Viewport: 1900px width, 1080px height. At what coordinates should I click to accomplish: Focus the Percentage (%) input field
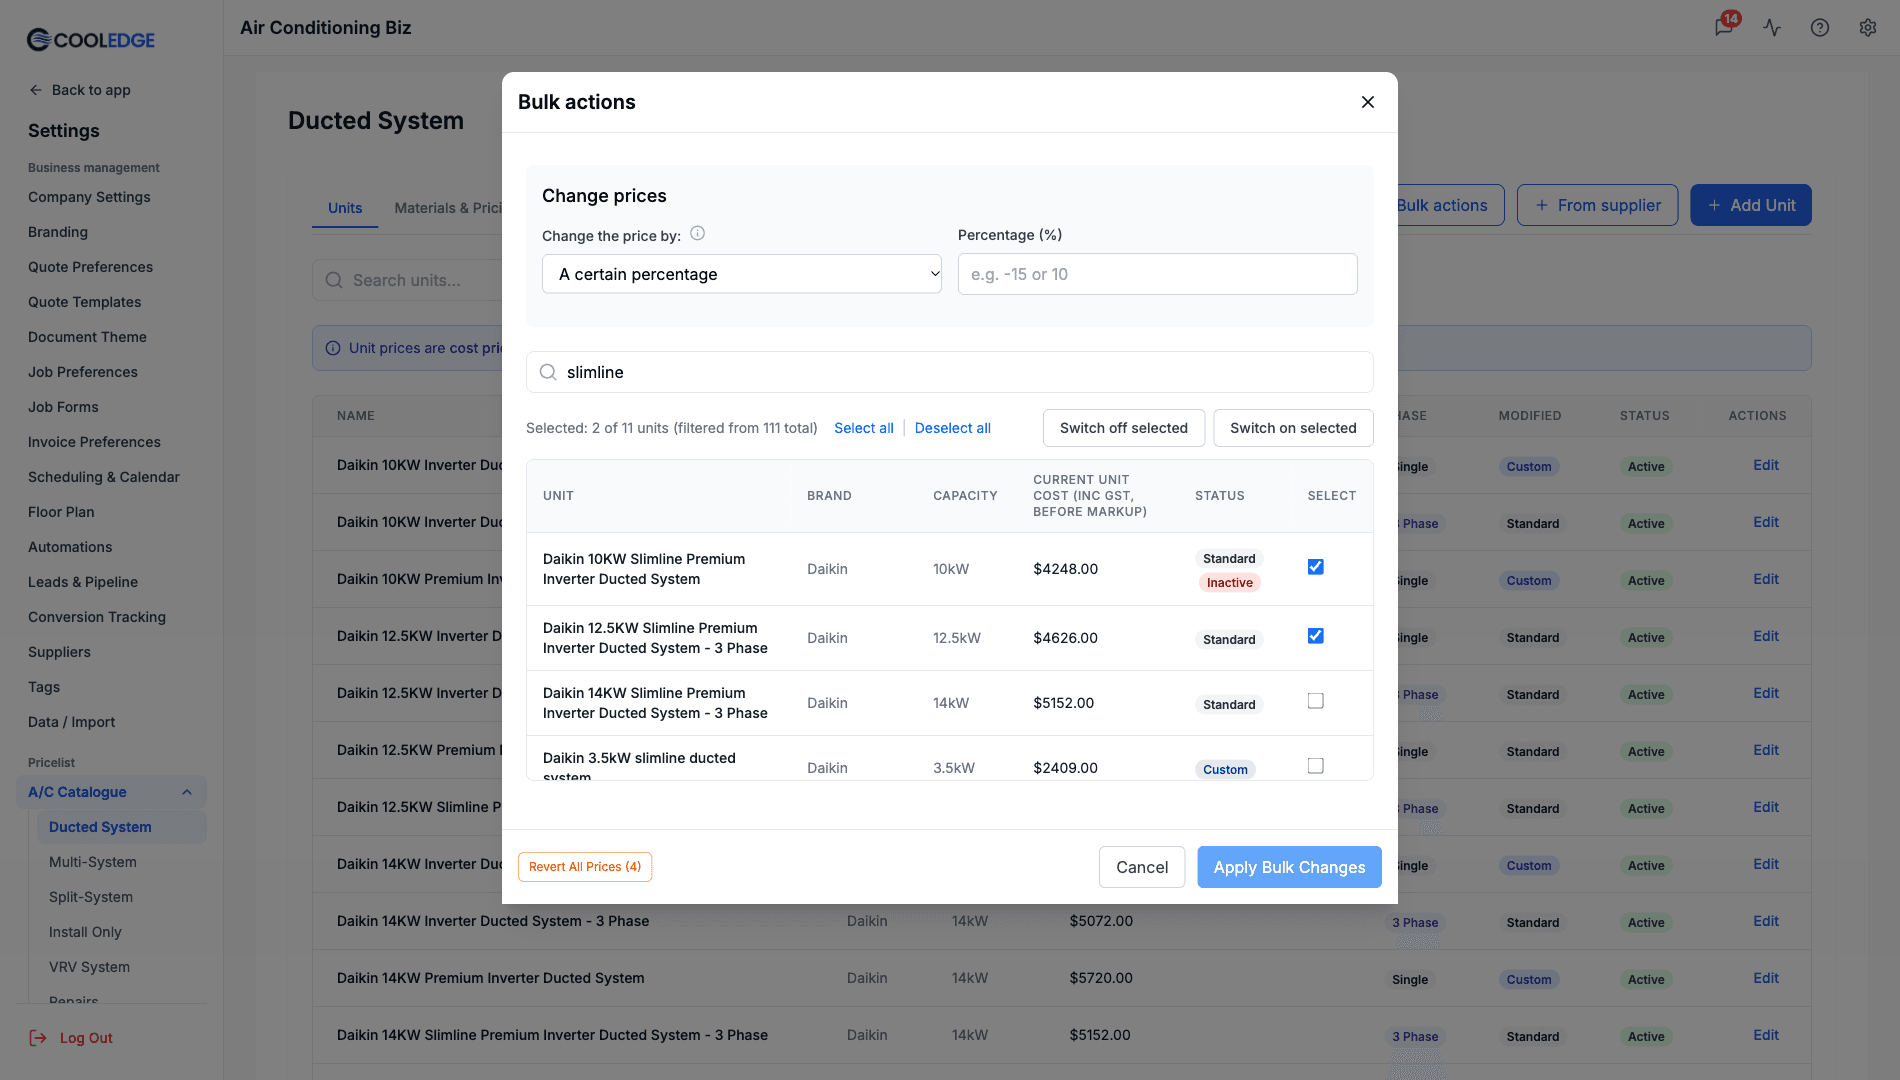tap(1158, 274)
